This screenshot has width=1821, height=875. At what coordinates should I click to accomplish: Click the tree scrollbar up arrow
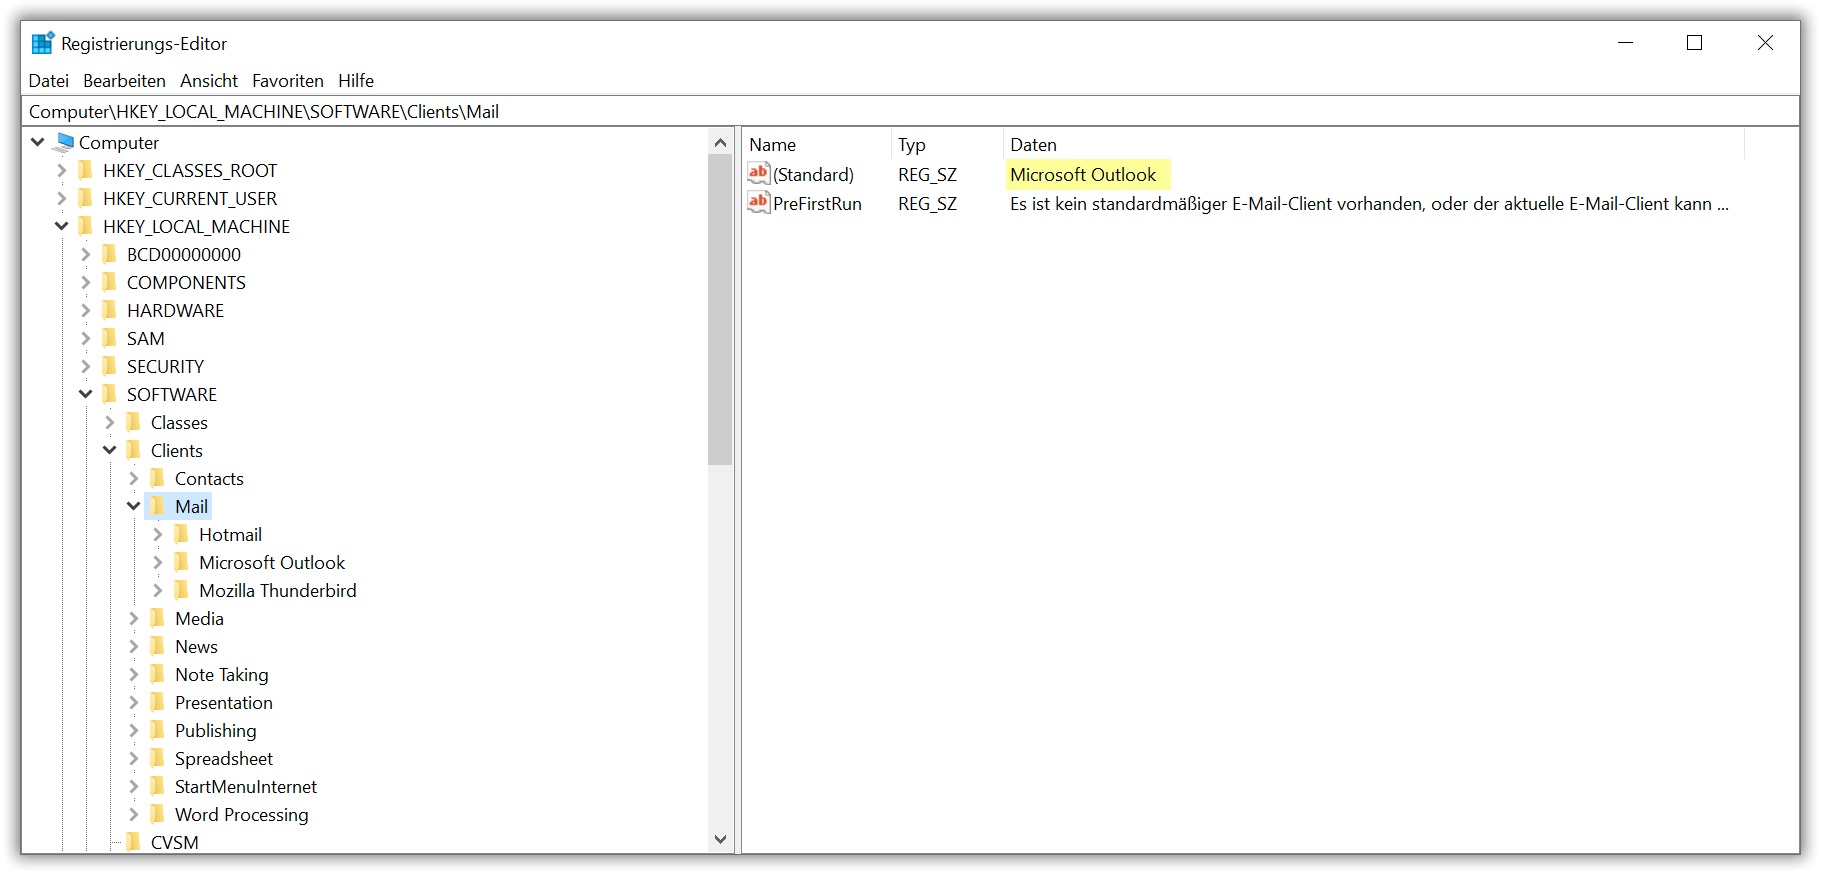coord(720,143)
